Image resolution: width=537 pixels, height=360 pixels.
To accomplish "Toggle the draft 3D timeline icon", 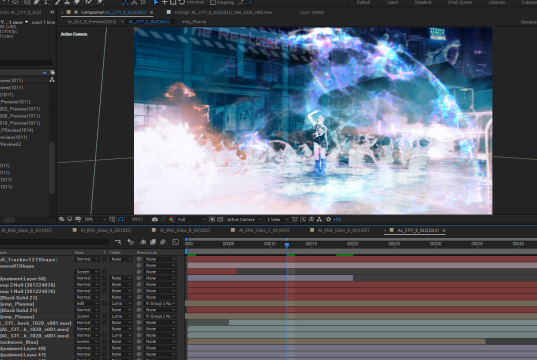I will (x=130, y=242).
